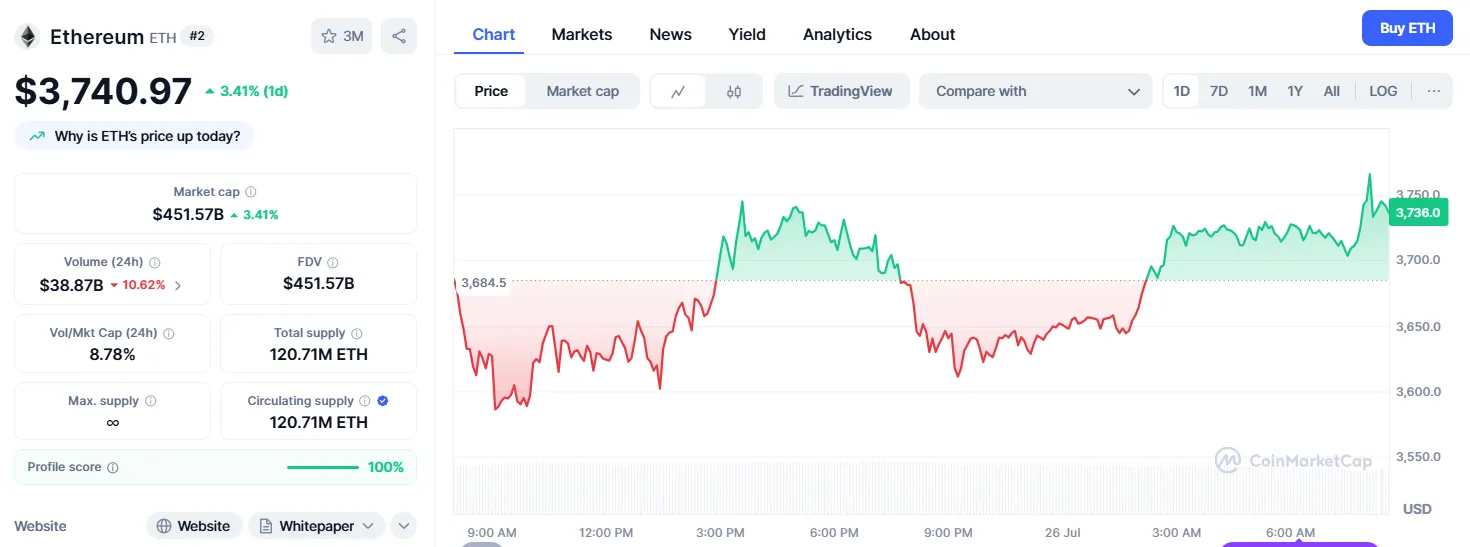
Task: Click the verified circulating supply badge
Action: click(383, 401)
